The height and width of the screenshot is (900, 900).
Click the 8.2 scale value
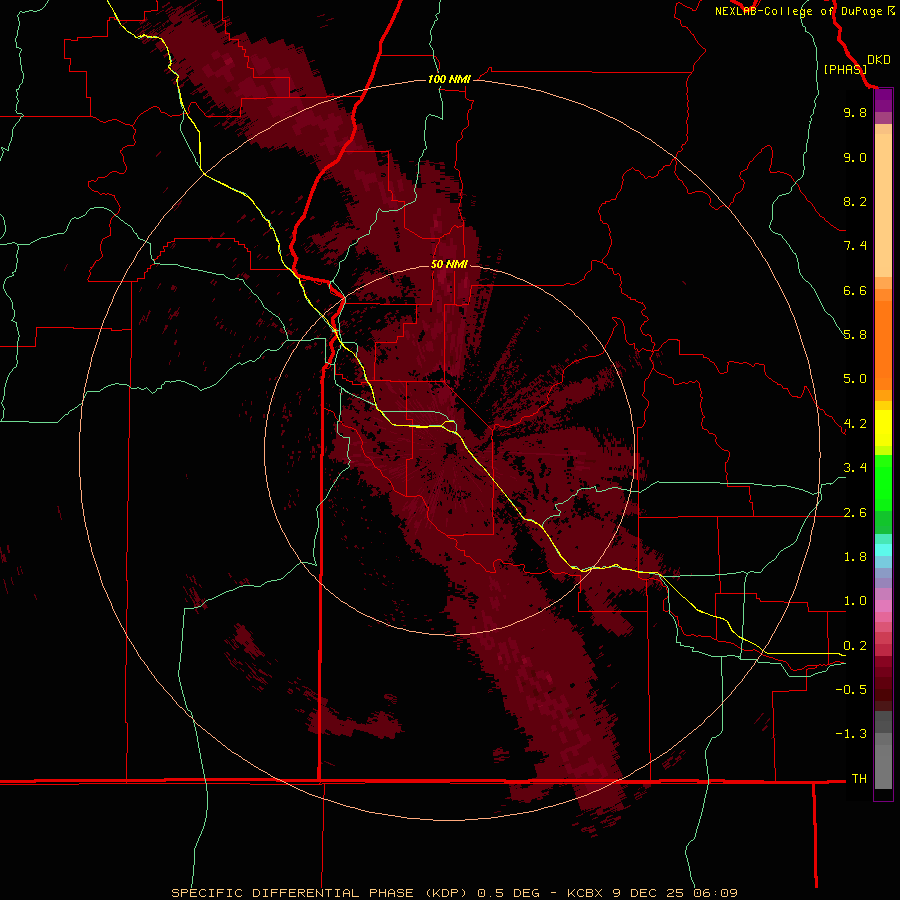click(x=855, y=201)
